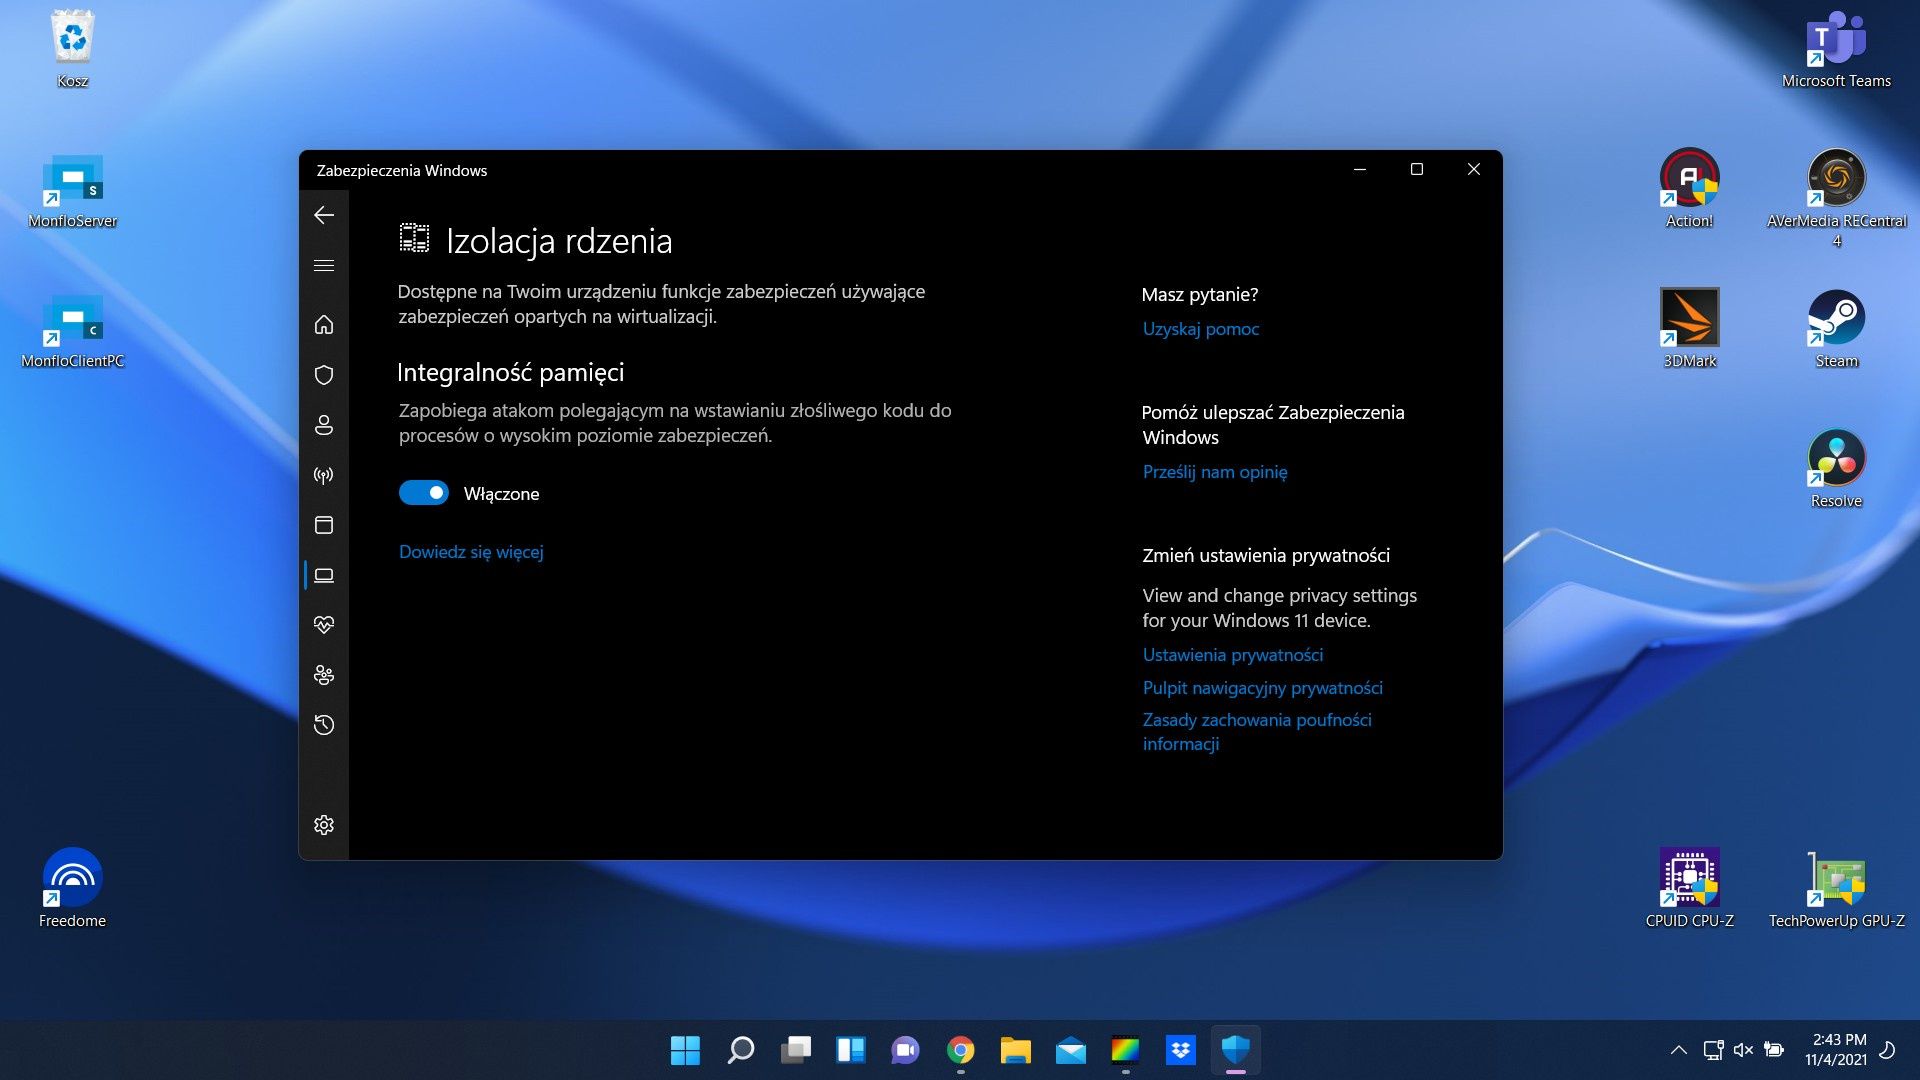Screen dimensions: 1920x1080
Task: Minimize the Zabezpieczenia Windows window
Action: point(1360,169)
